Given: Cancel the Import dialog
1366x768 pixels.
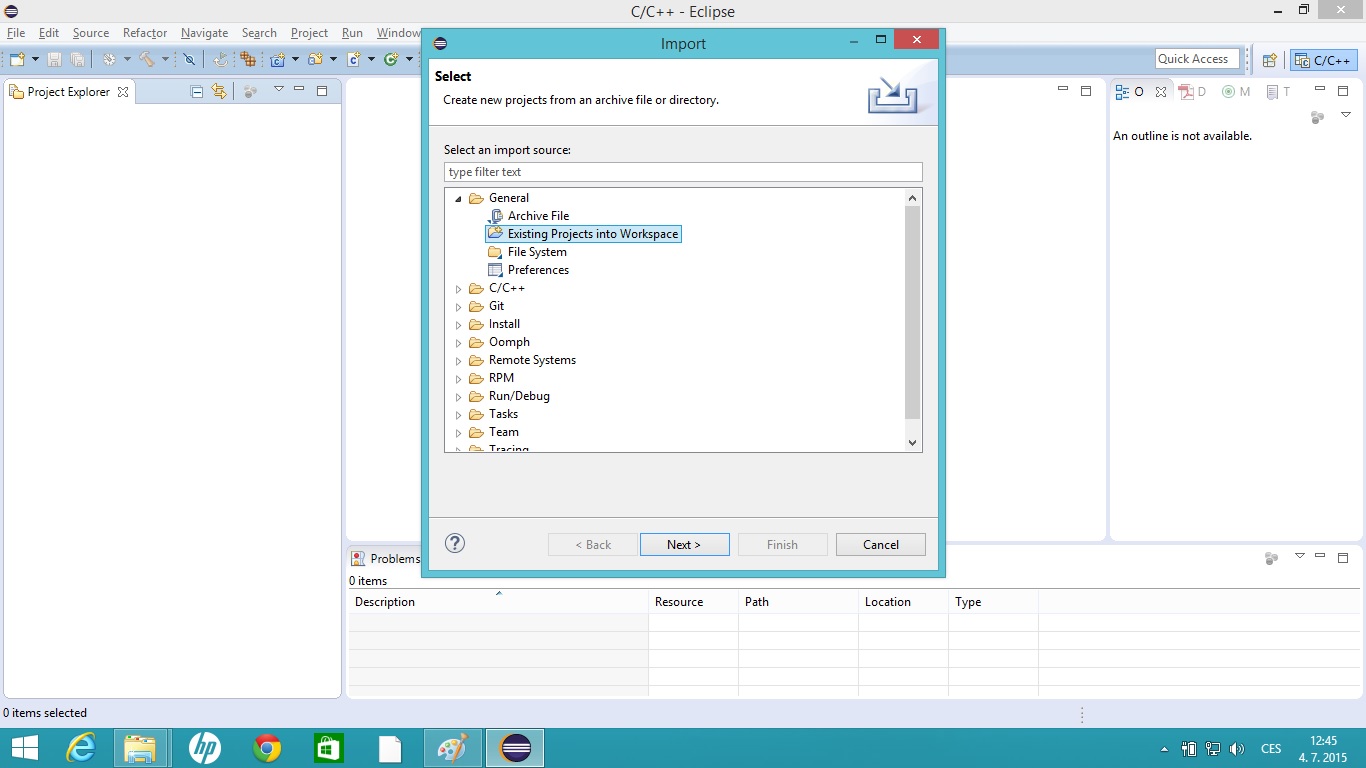Looking at the screenshot, I should pos(880,545).
